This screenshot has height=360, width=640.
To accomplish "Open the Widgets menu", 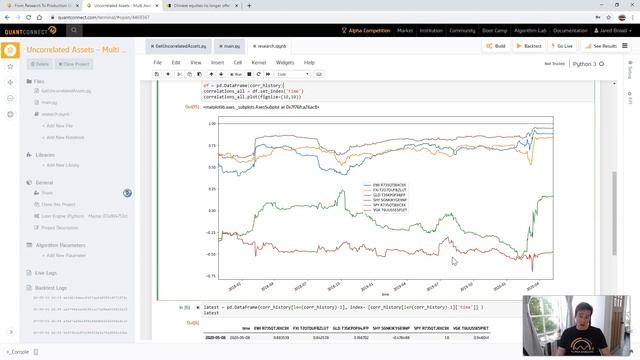I will pos(285,62).
